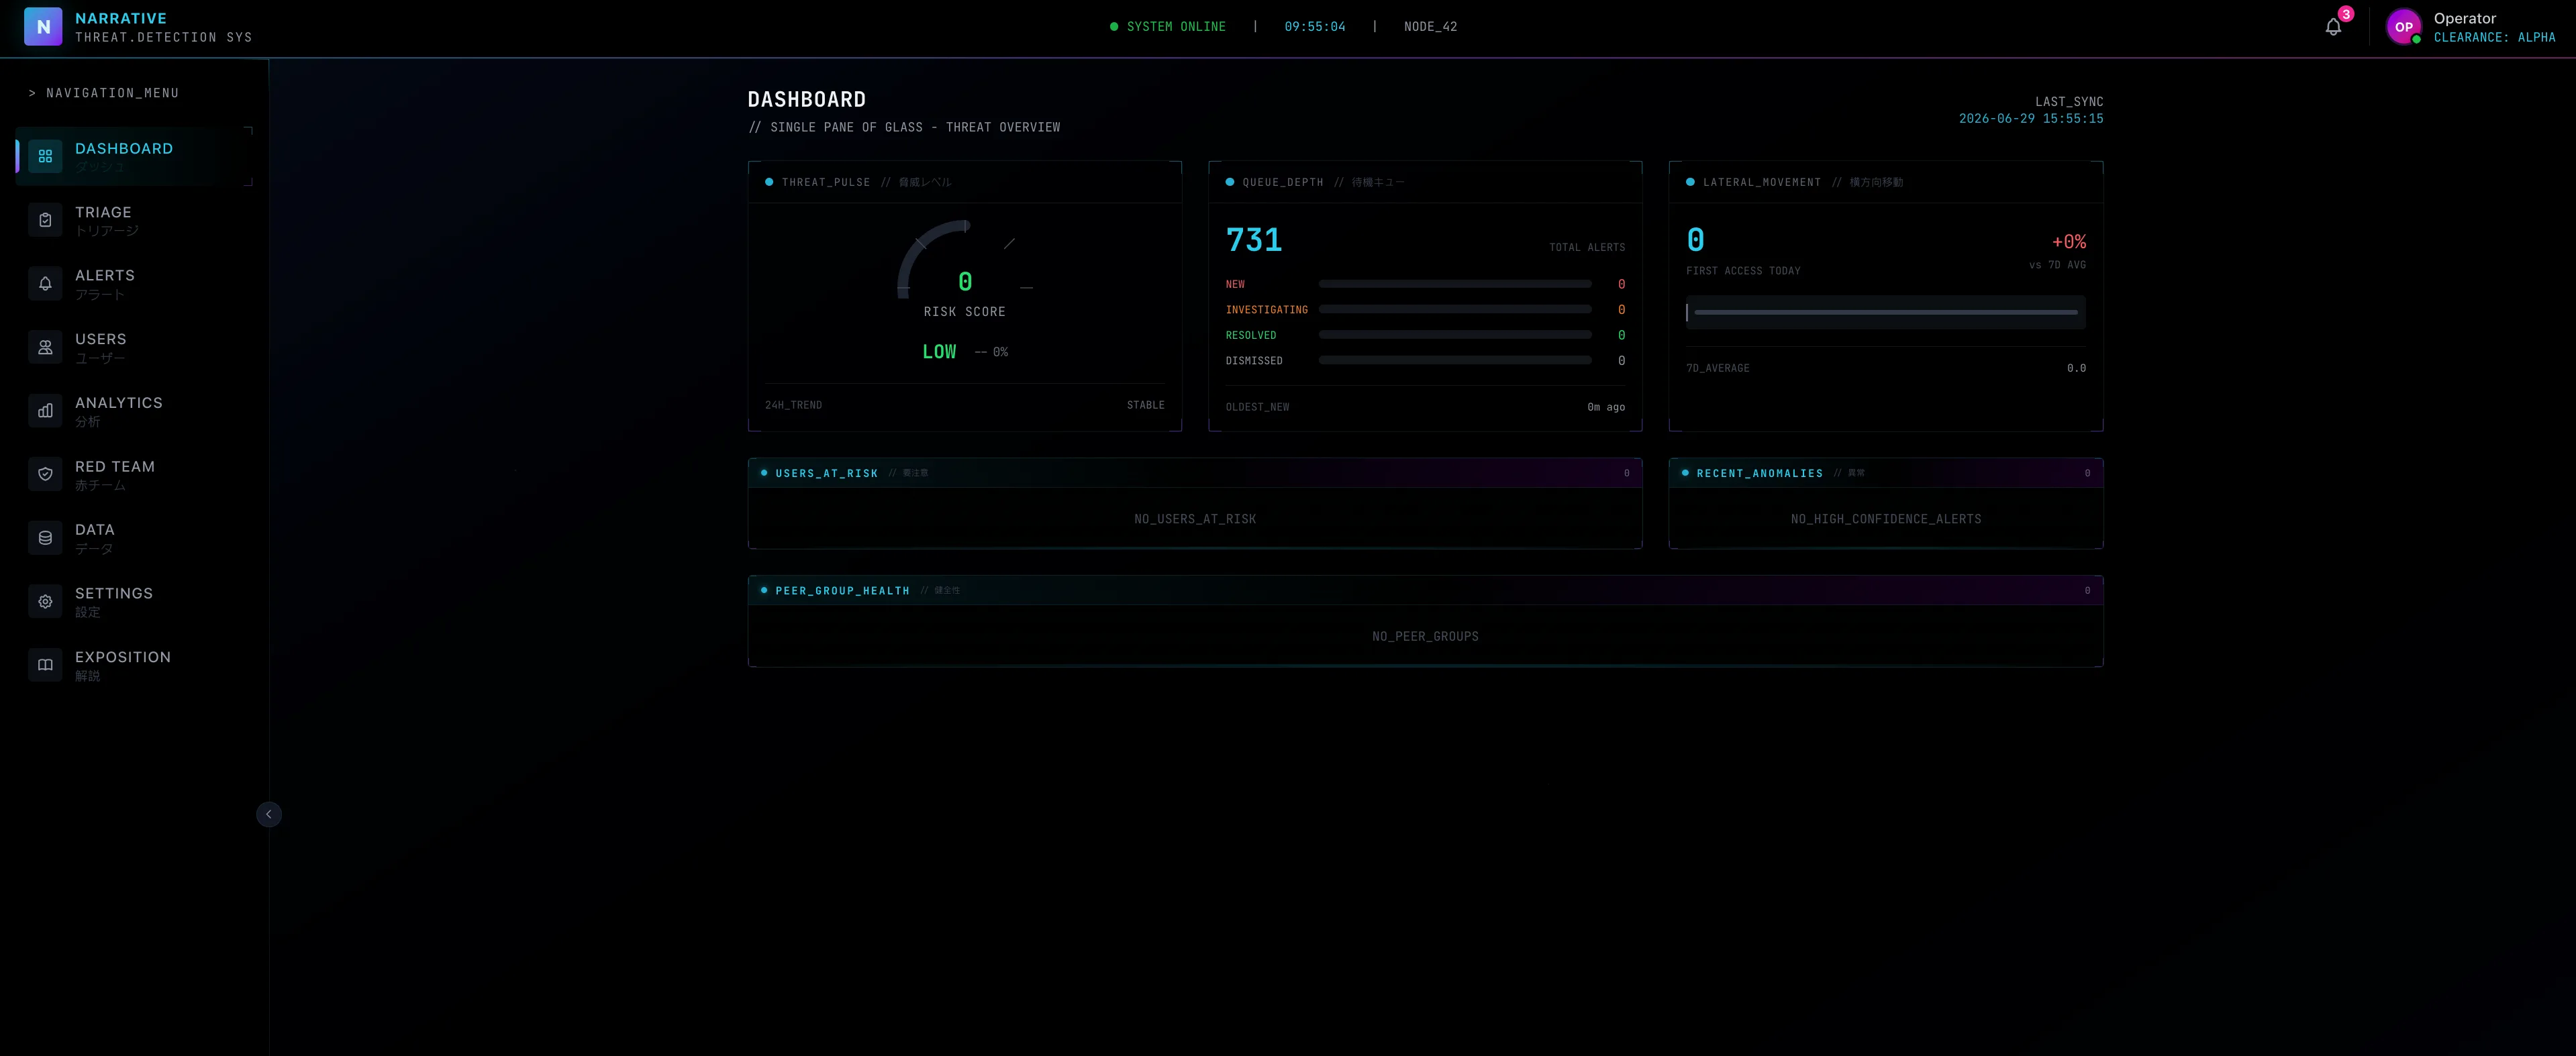Screen dimensions: 2576x1056
Task: Click the DASHBOARD page title
Action: click(807, 99)
